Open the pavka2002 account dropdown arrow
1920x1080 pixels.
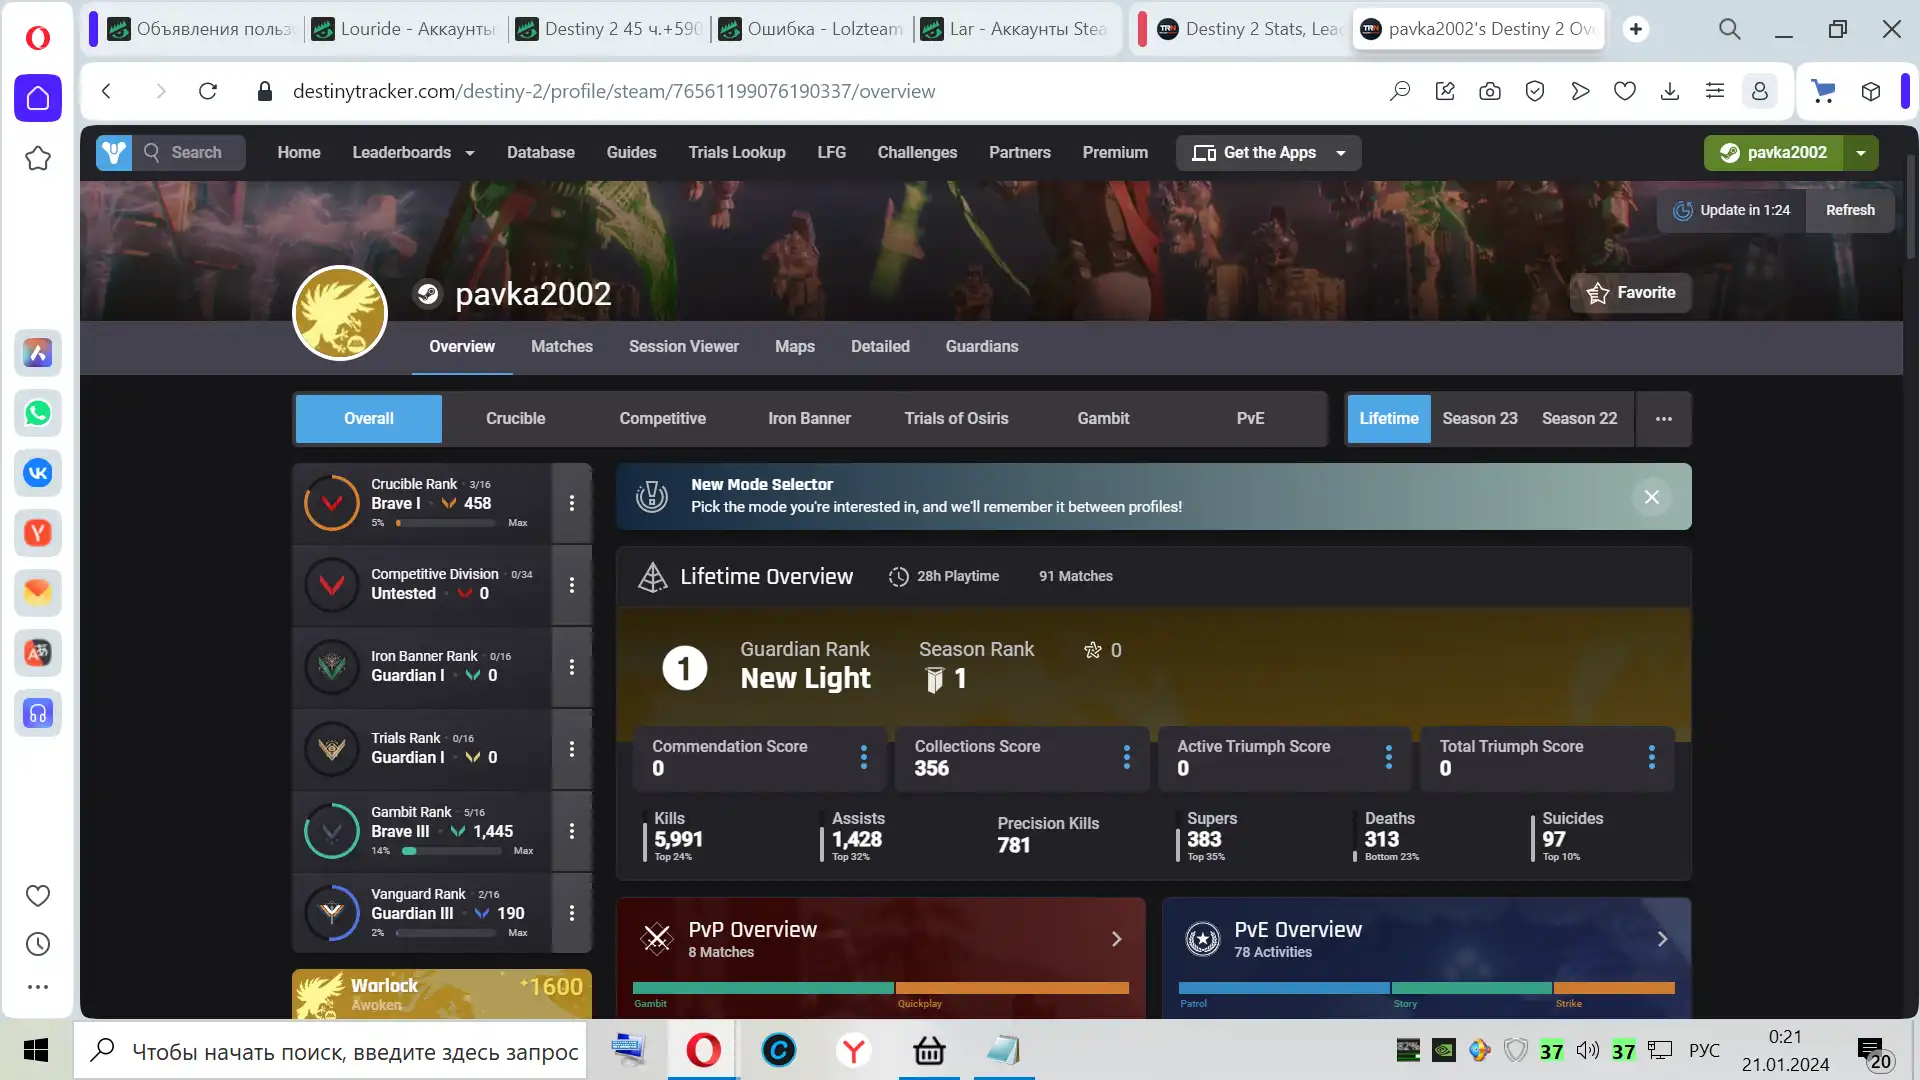click(1861, 153)
